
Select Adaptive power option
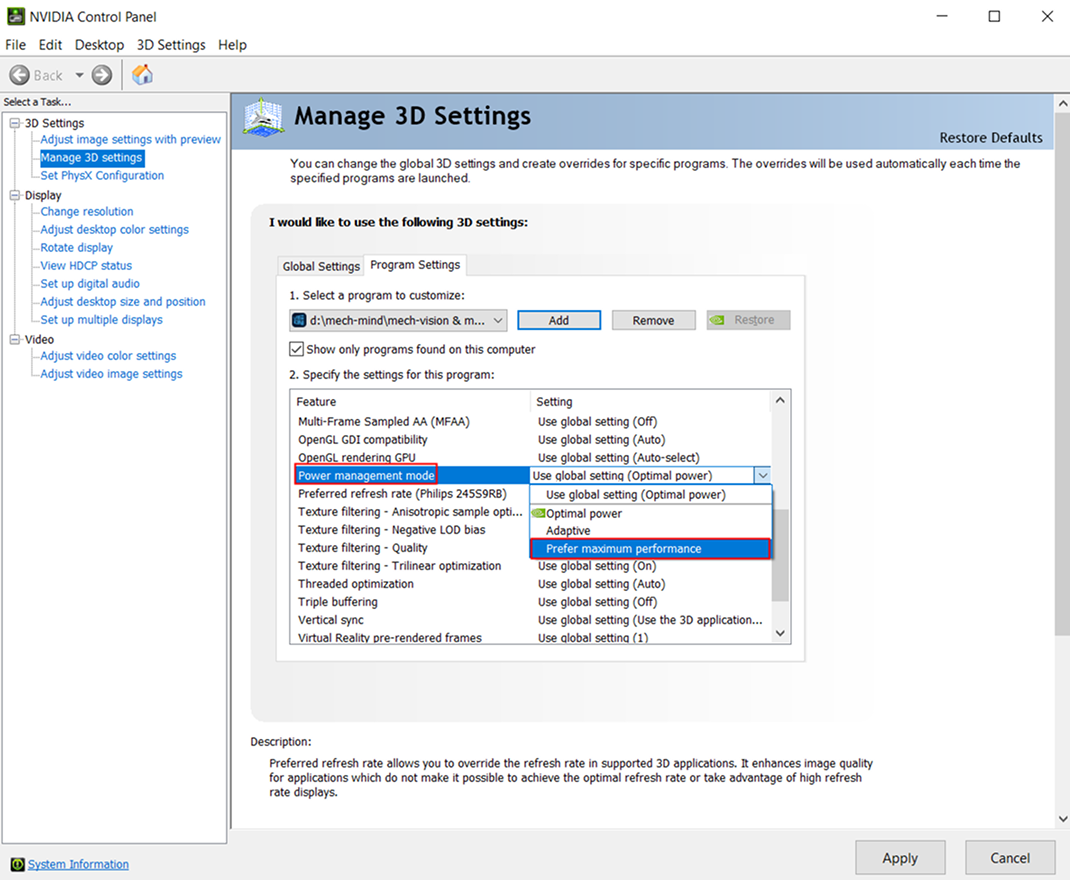(650, 531)
